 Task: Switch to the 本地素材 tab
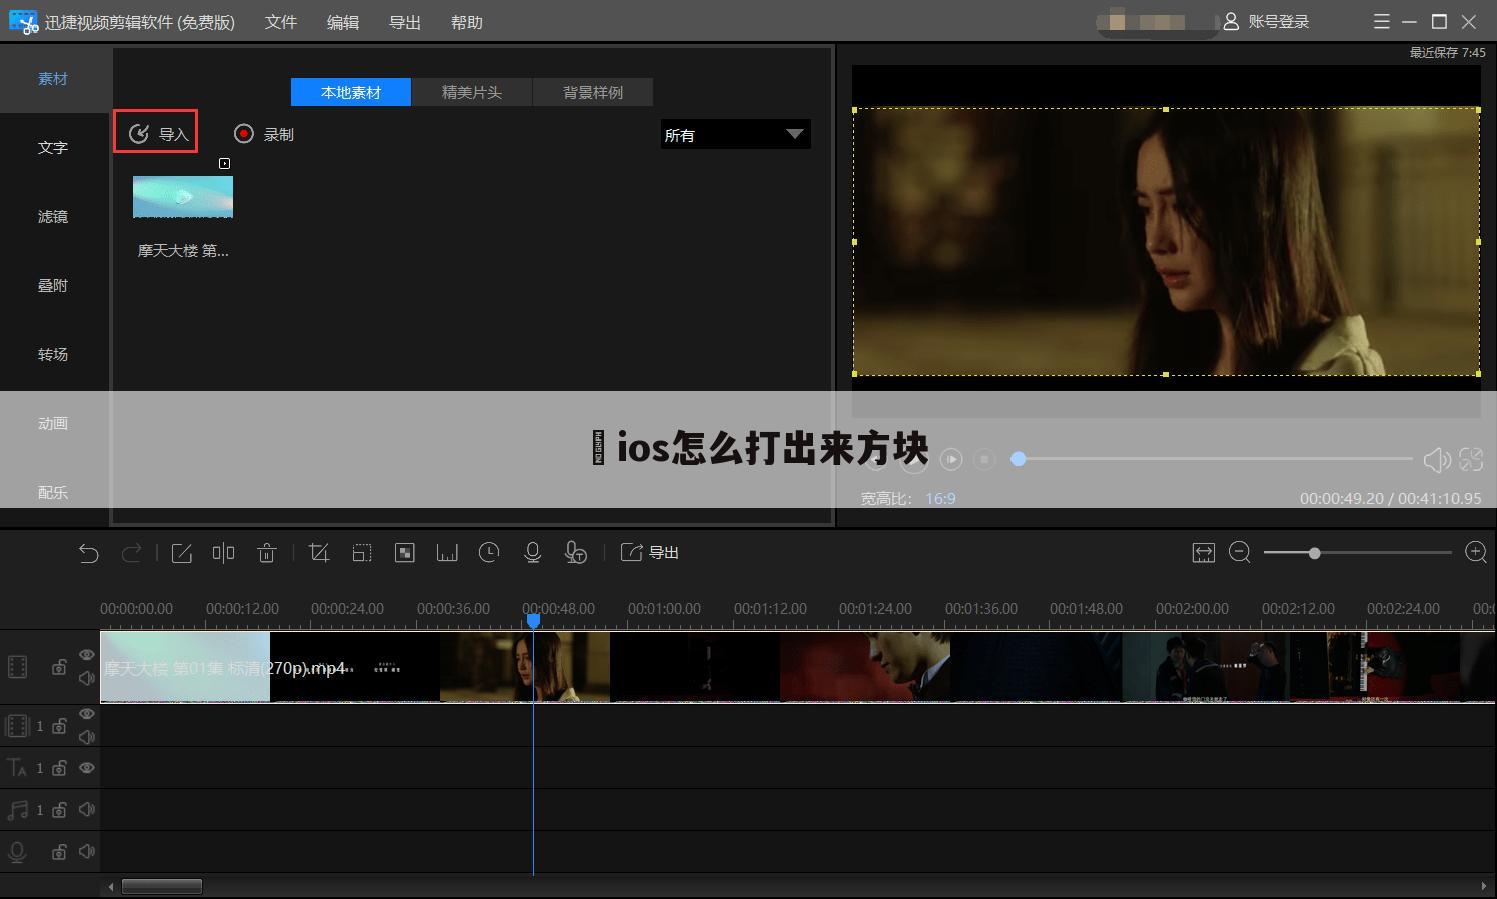click(351, 92)
